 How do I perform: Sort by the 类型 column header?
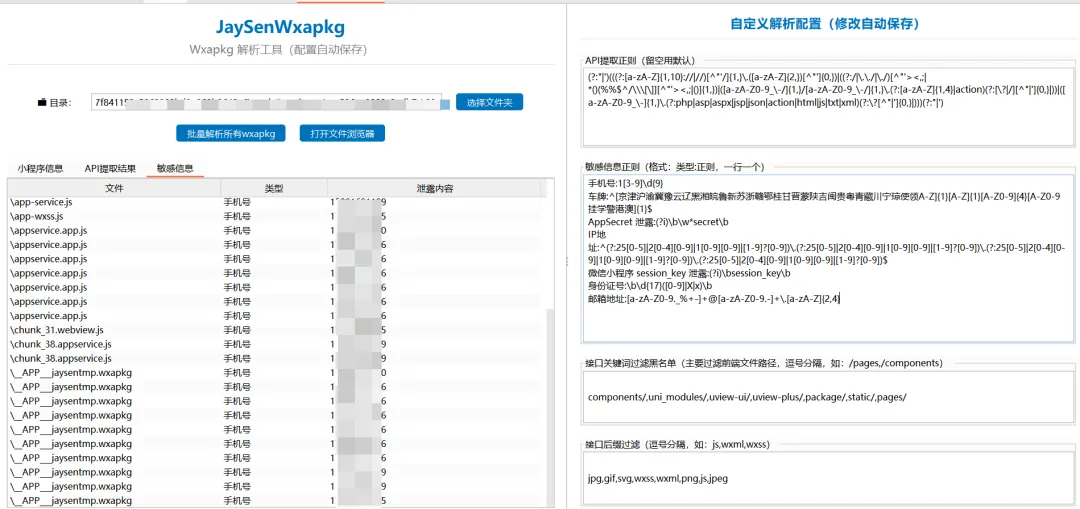274,188
